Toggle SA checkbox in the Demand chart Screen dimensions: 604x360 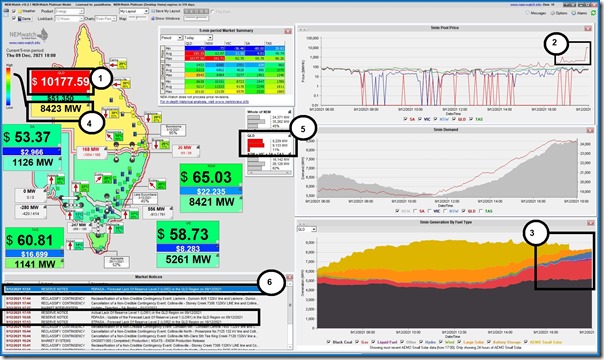click(x=415, y=211)
